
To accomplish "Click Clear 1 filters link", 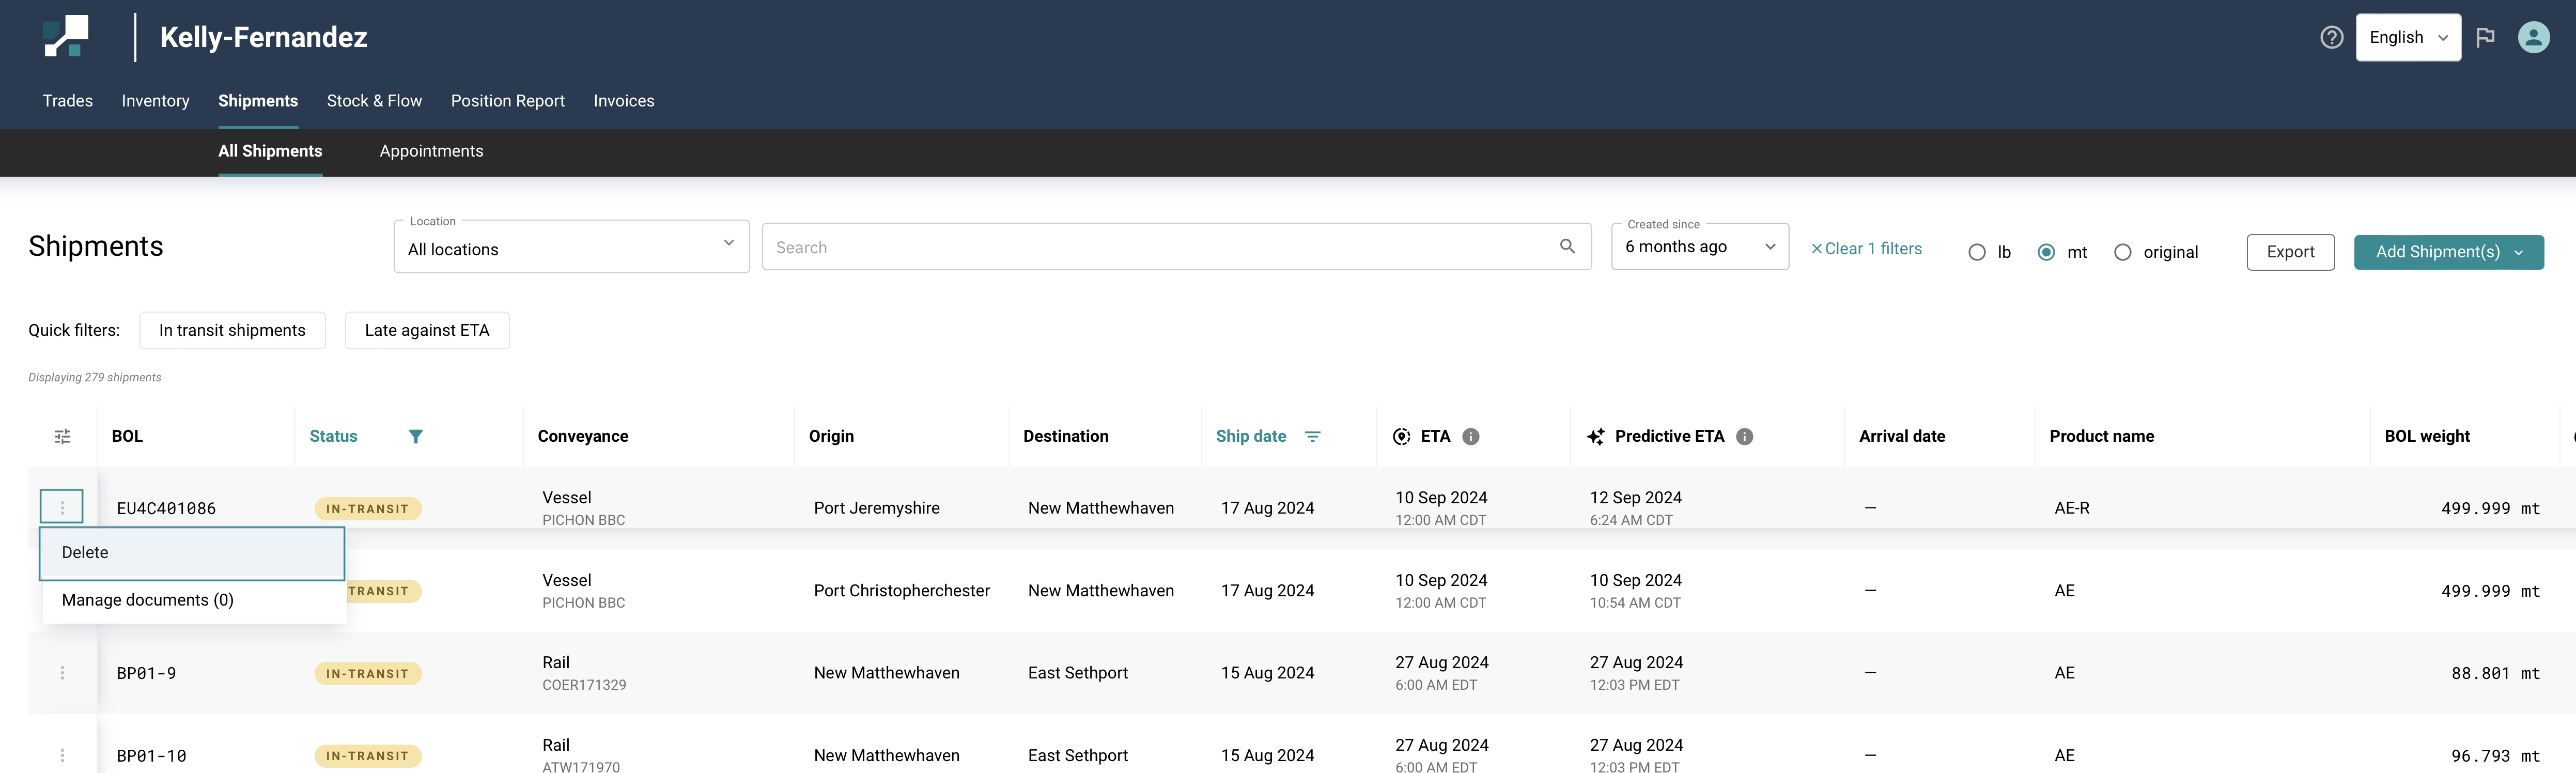I will (1866, 249).
